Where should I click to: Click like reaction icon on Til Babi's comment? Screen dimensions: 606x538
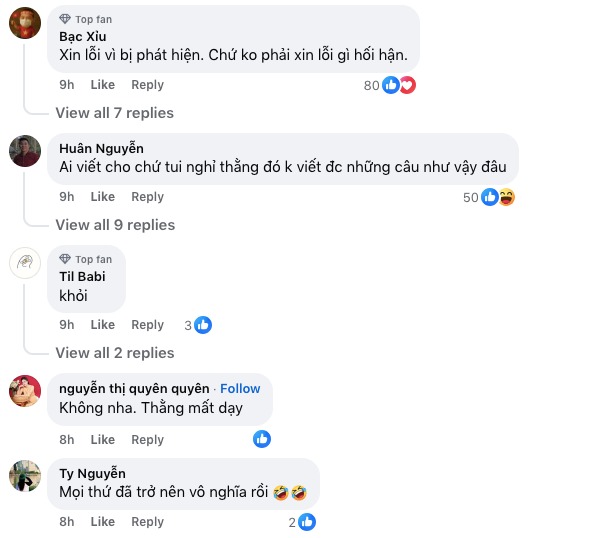(x=203, y=325)
